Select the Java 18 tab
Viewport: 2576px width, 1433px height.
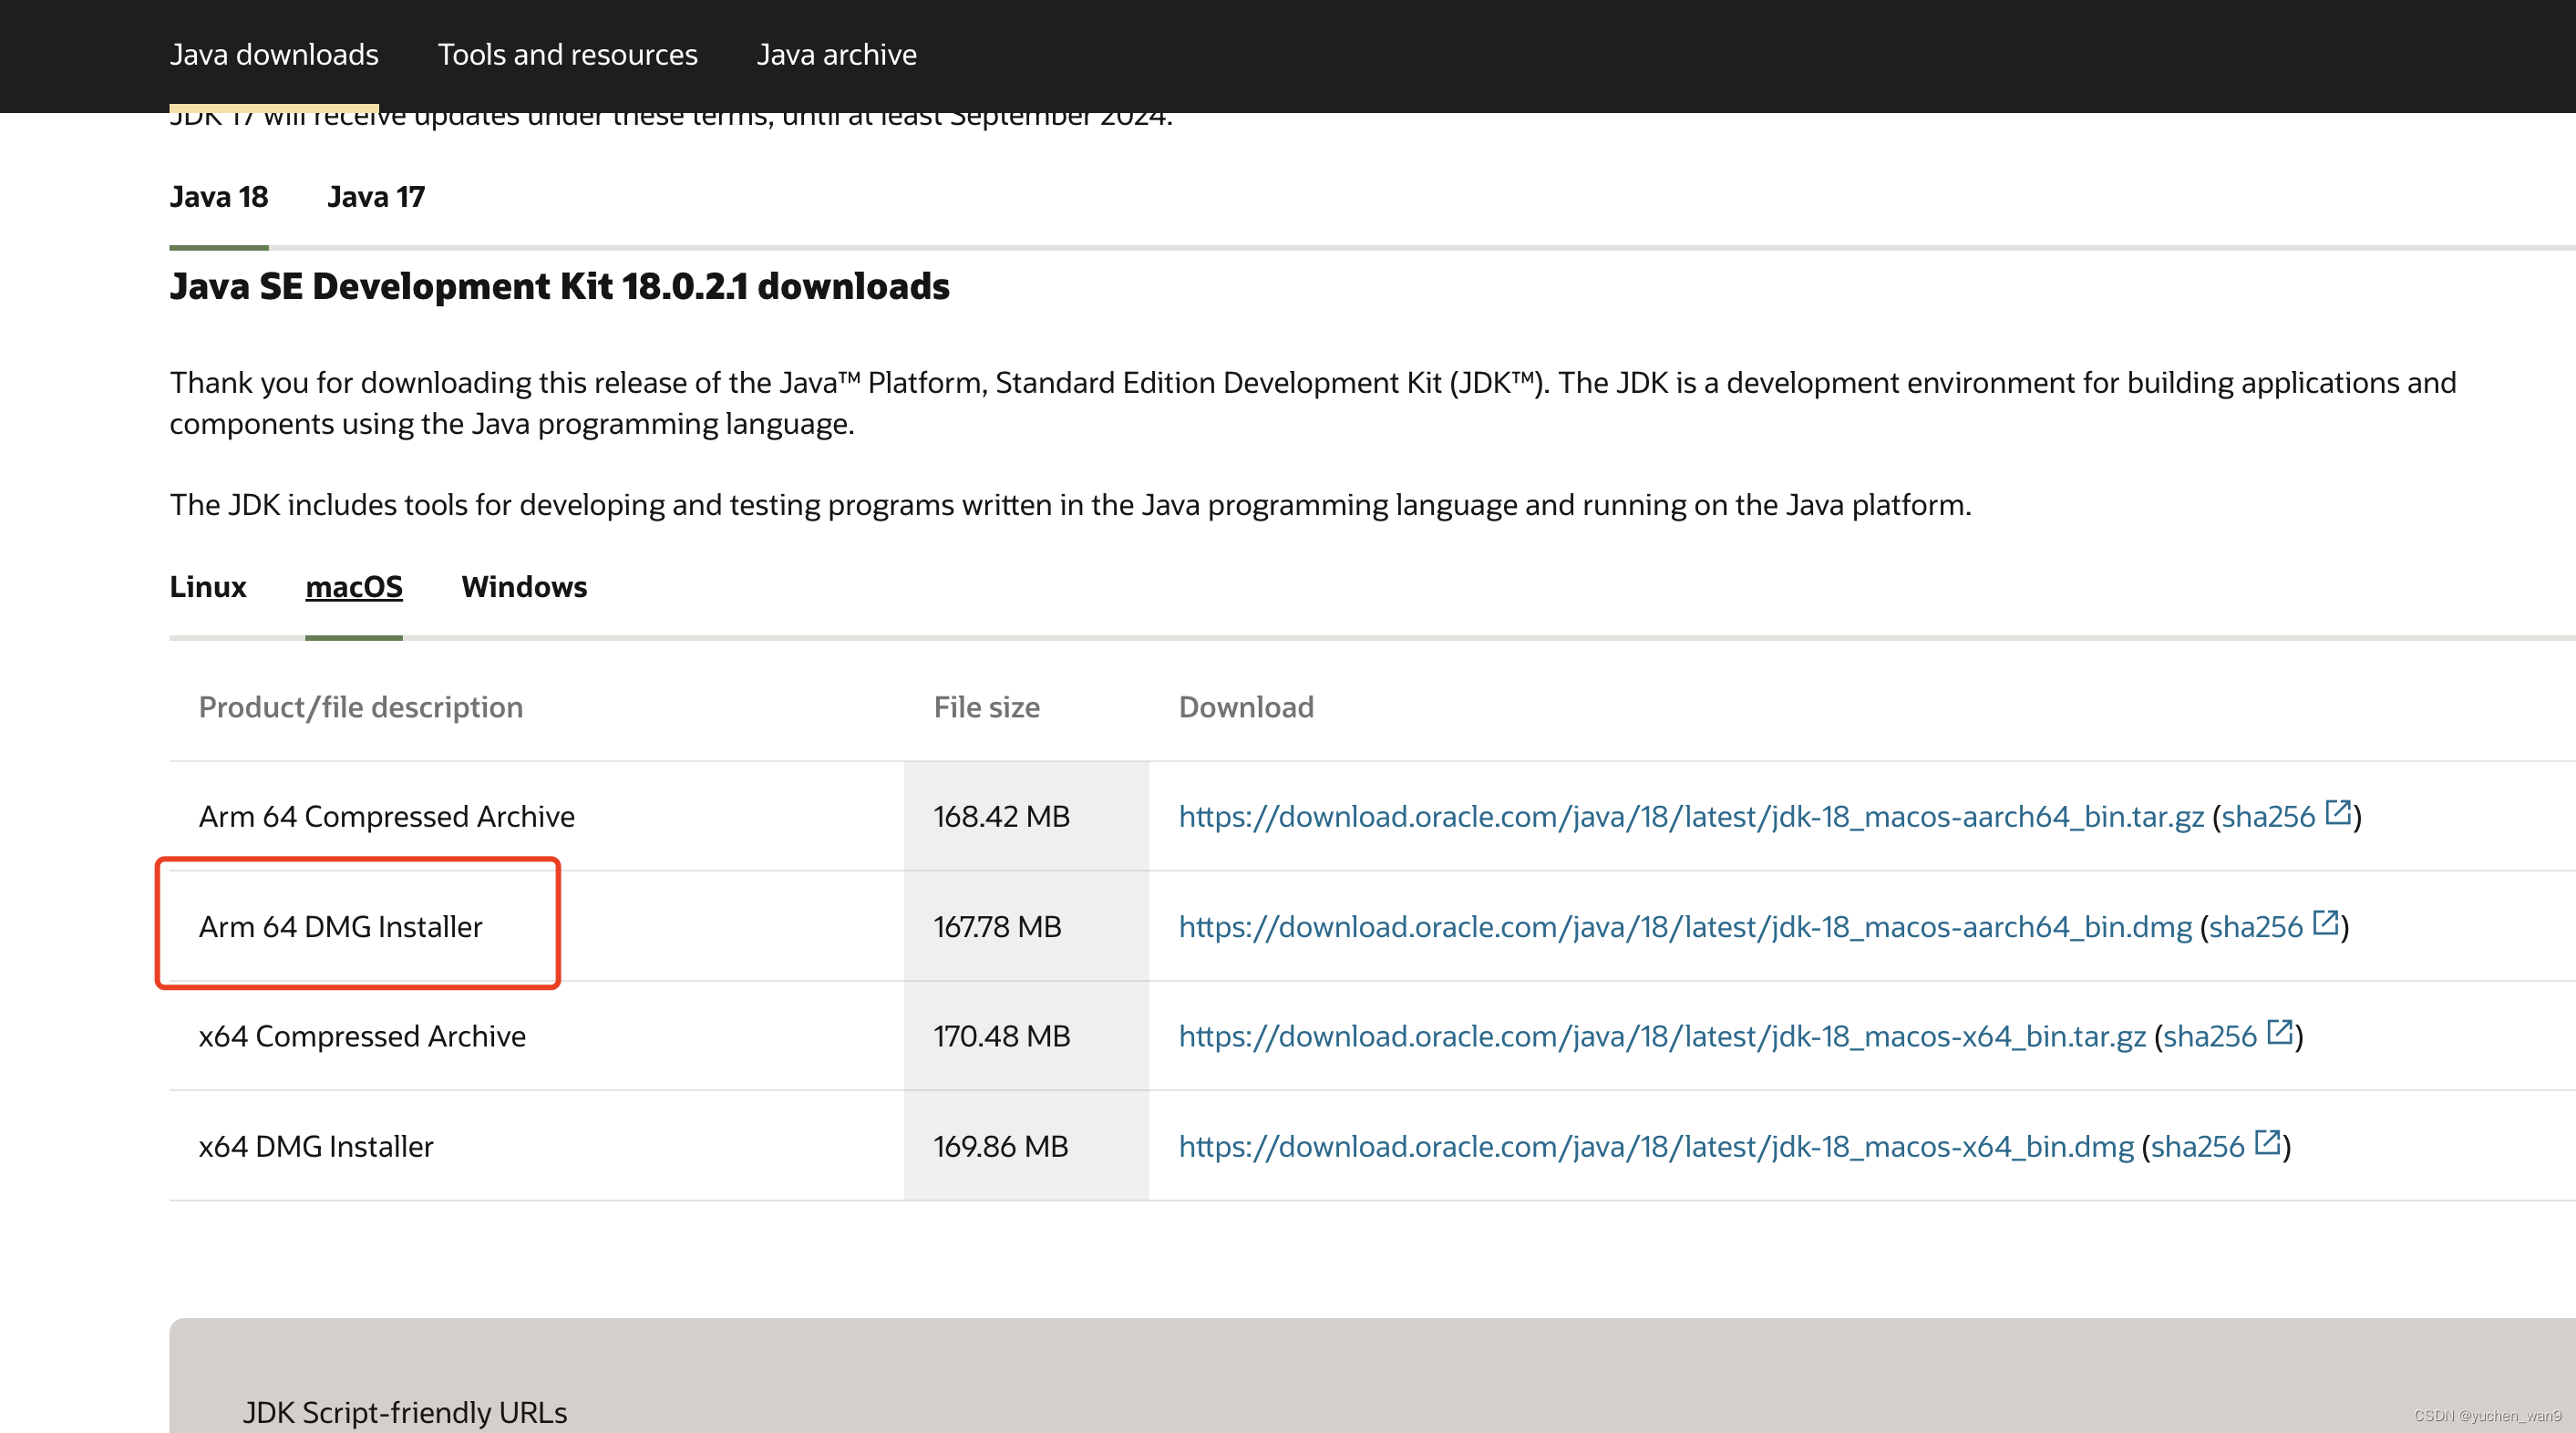[x=218, y=197]
